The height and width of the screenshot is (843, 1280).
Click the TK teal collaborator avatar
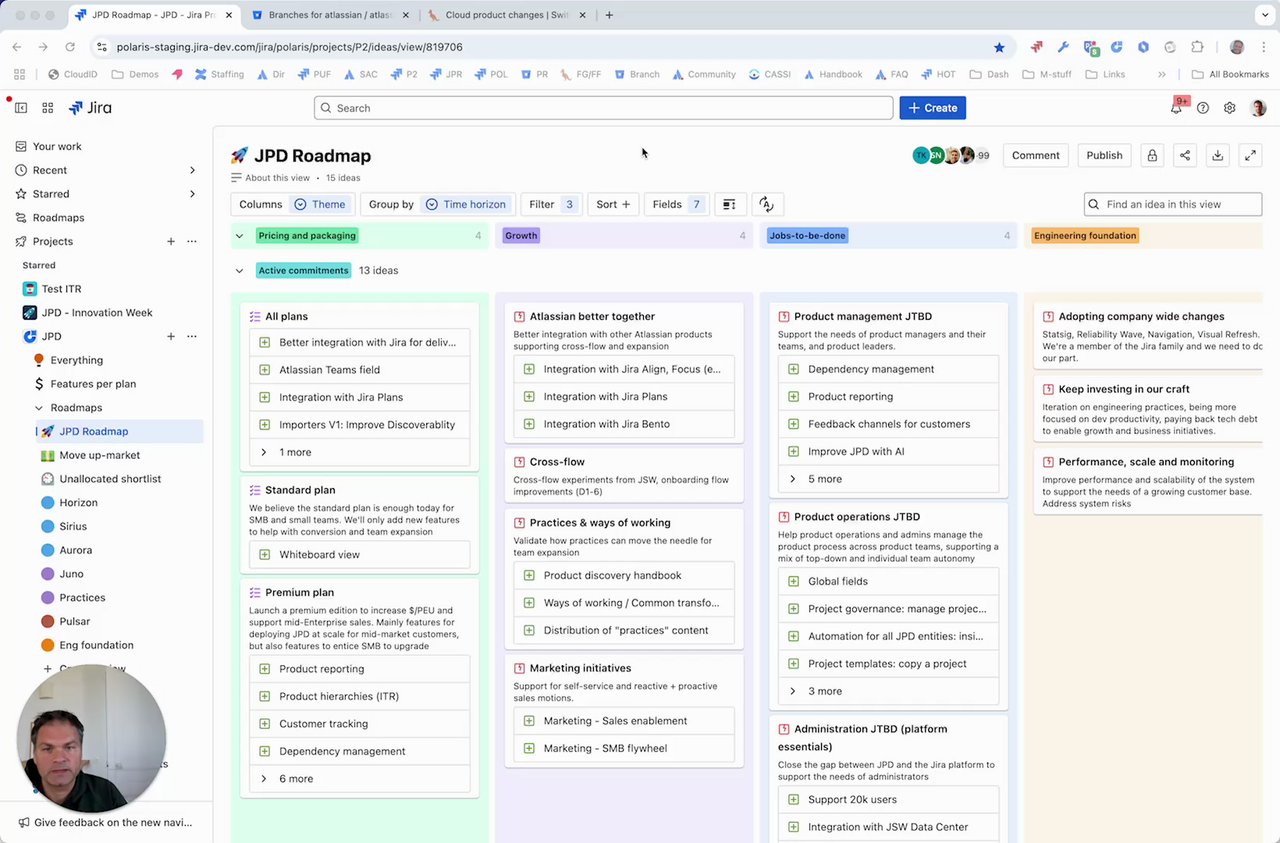[x=921, y=155]
